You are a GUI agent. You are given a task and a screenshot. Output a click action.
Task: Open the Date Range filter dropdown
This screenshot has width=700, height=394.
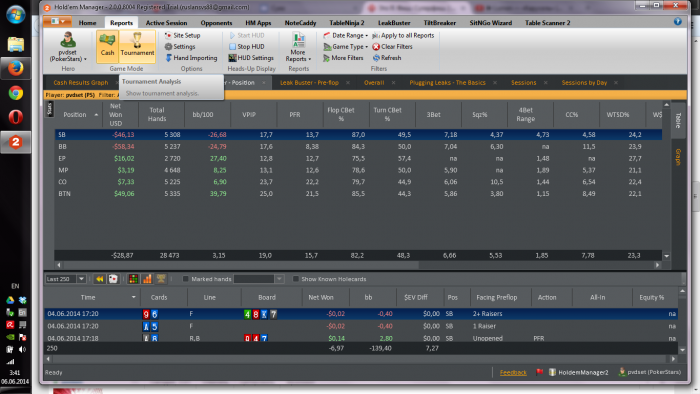click(x=345, y=35)
